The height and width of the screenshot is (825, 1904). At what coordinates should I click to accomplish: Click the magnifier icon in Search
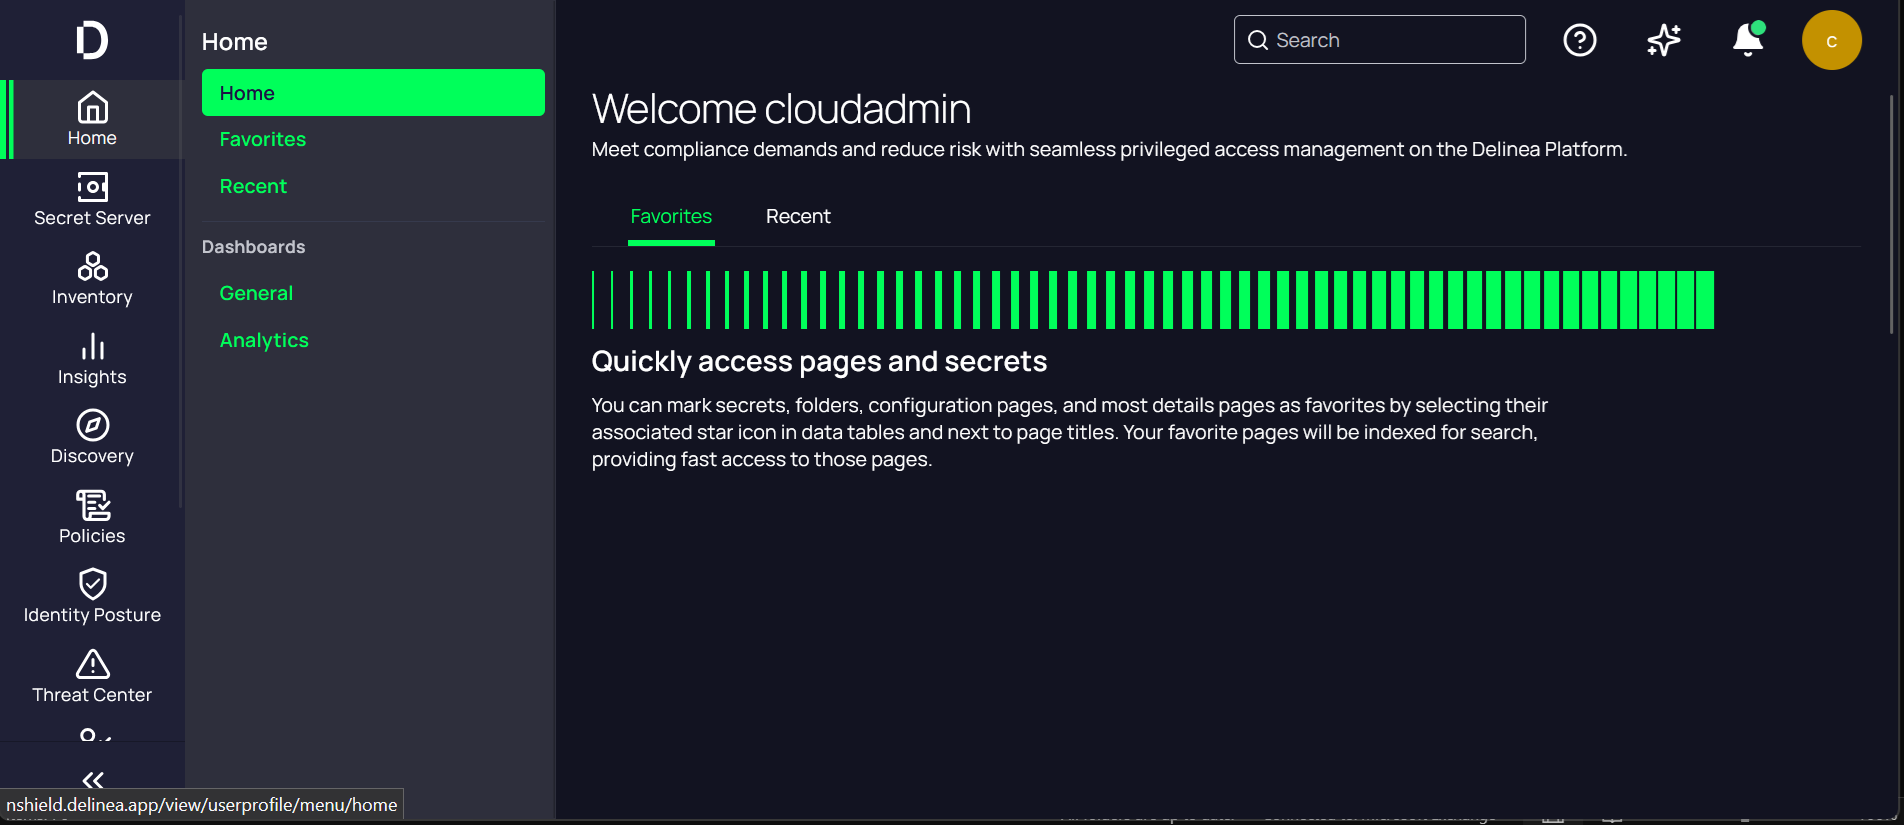point(1258,40)
